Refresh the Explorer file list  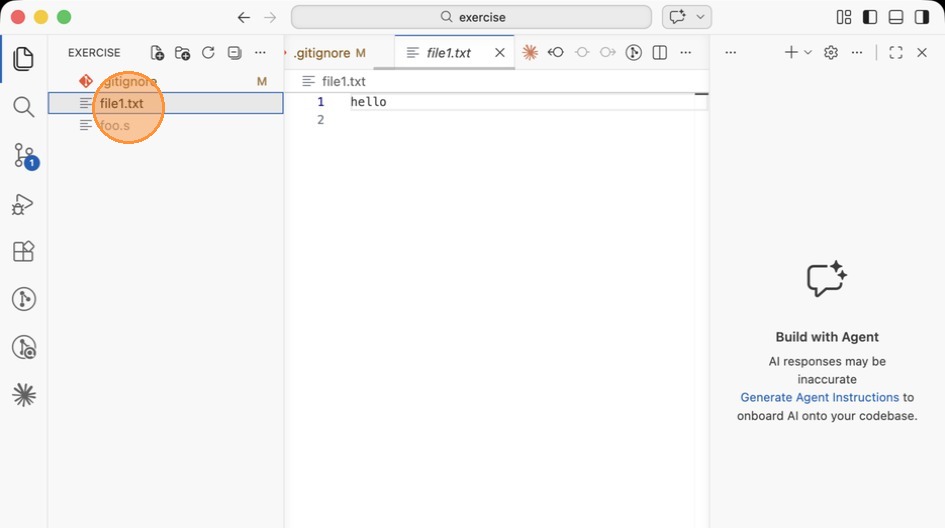point(208,53)
